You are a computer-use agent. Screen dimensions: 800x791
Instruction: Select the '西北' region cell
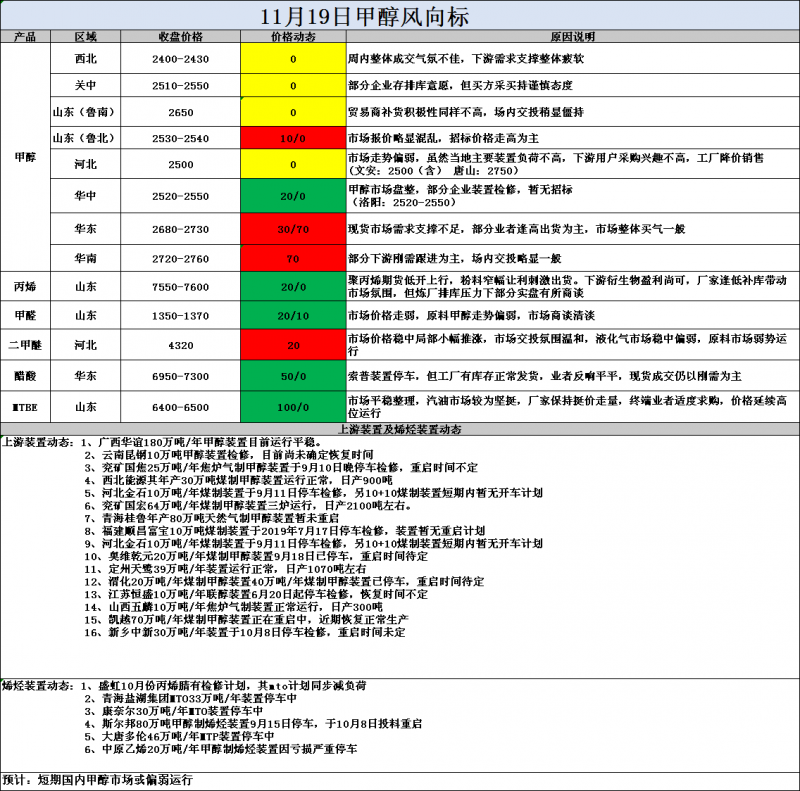tap(86, 59)
